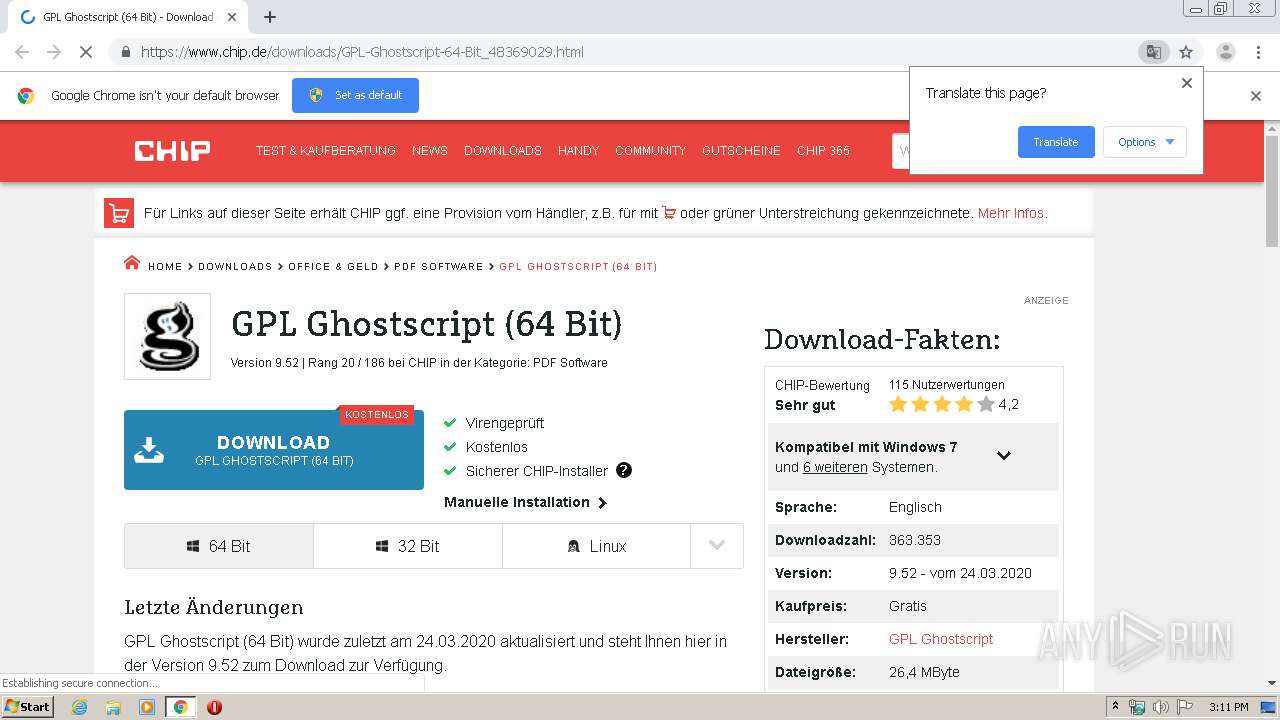The height and width of the screenshot is (720, 1280).
Task: Open the DOWNLOADS menu item
Action: click(x=503, y=151)
